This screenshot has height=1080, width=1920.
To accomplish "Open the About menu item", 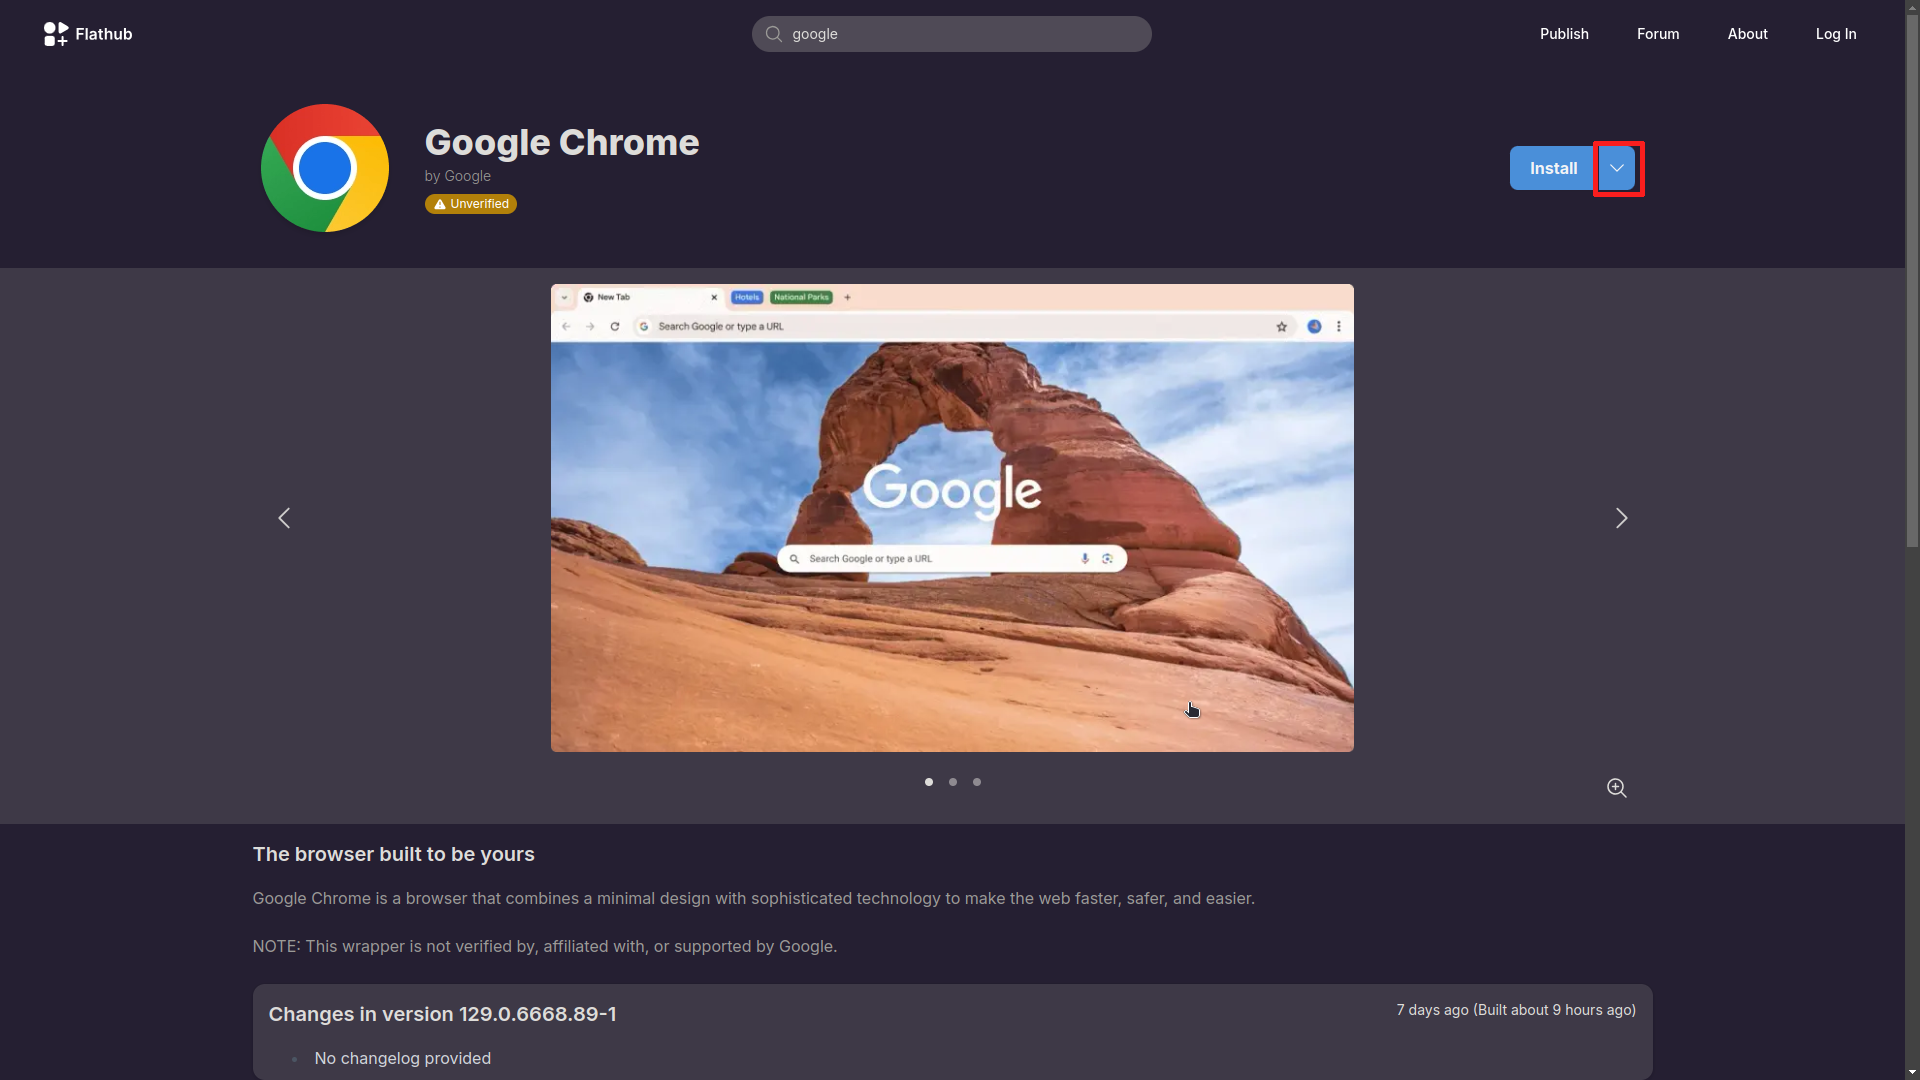I will click(x=1747, y=33).
